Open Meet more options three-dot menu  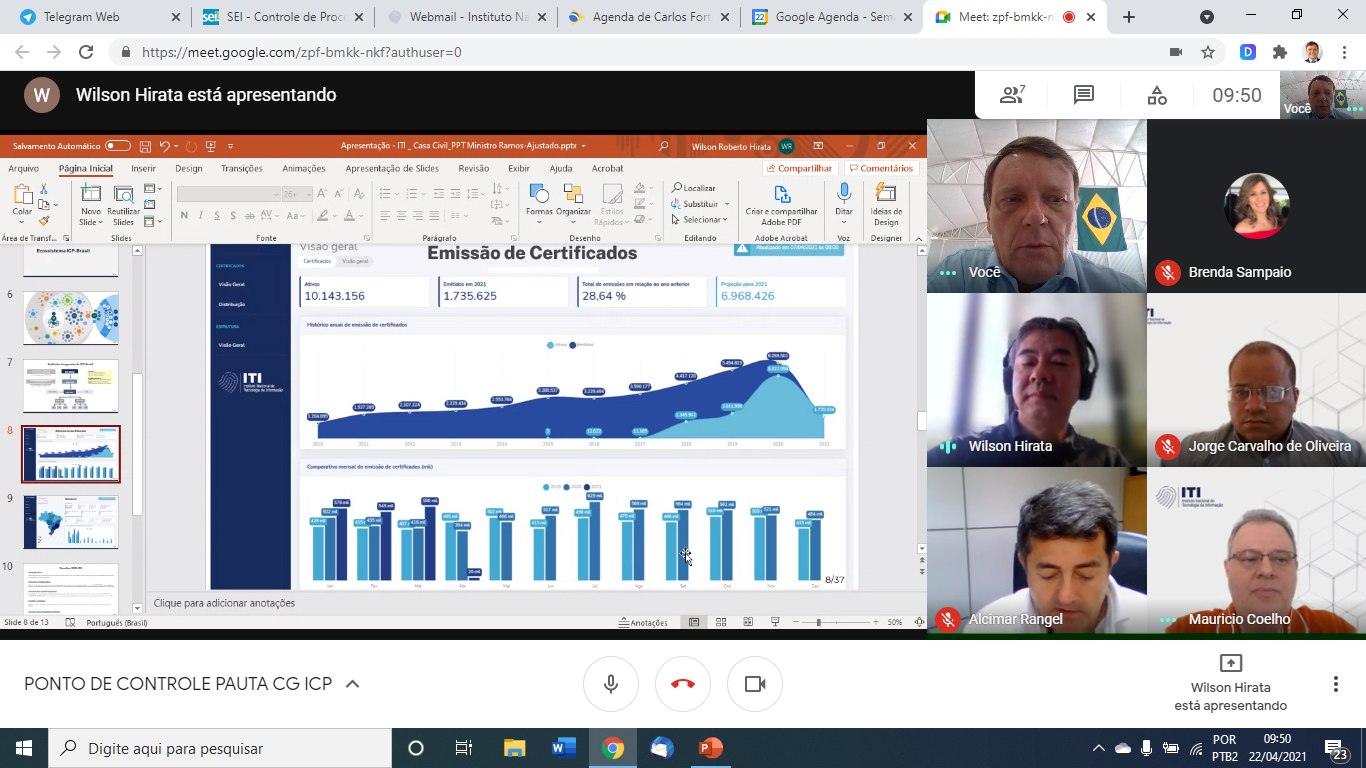point(1335,684)
